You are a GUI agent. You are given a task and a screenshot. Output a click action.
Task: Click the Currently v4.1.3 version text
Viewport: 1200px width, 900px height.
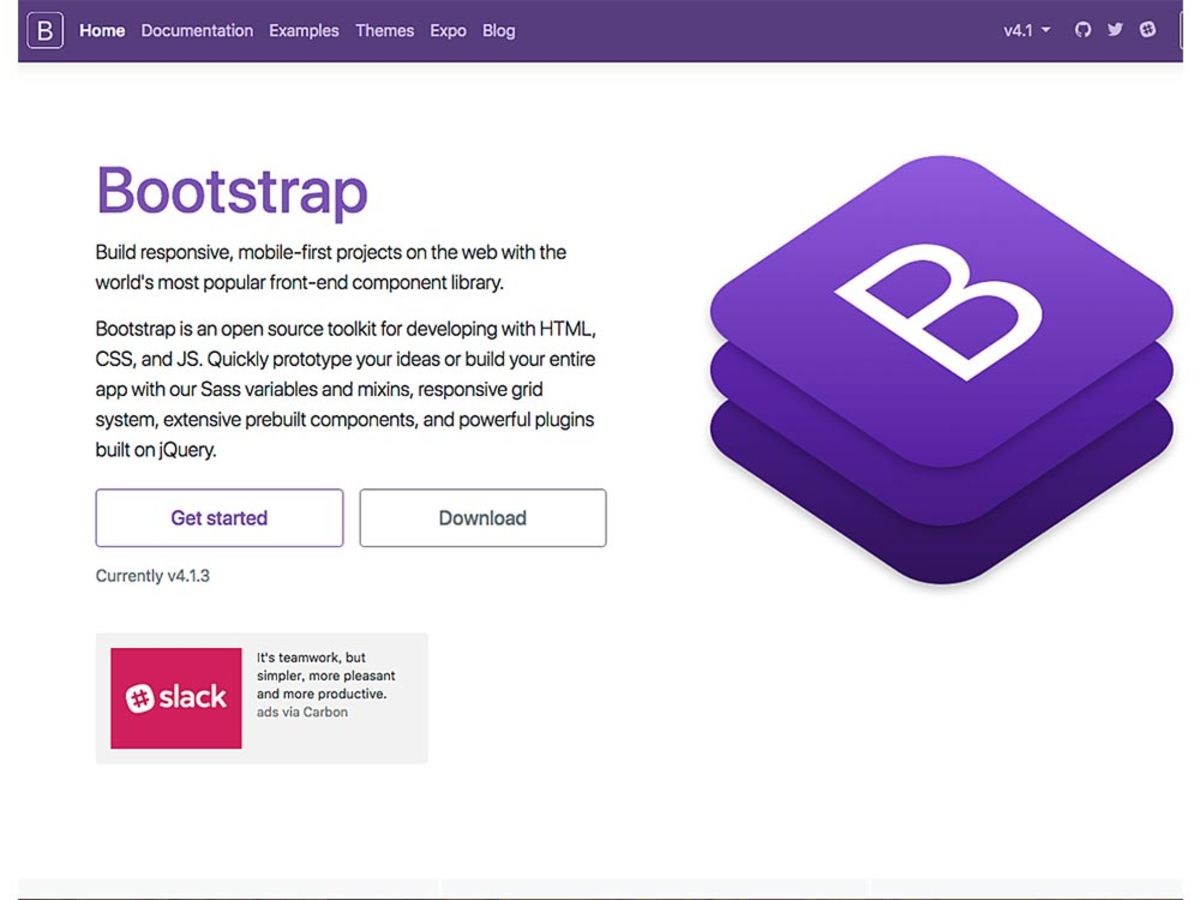153,576
